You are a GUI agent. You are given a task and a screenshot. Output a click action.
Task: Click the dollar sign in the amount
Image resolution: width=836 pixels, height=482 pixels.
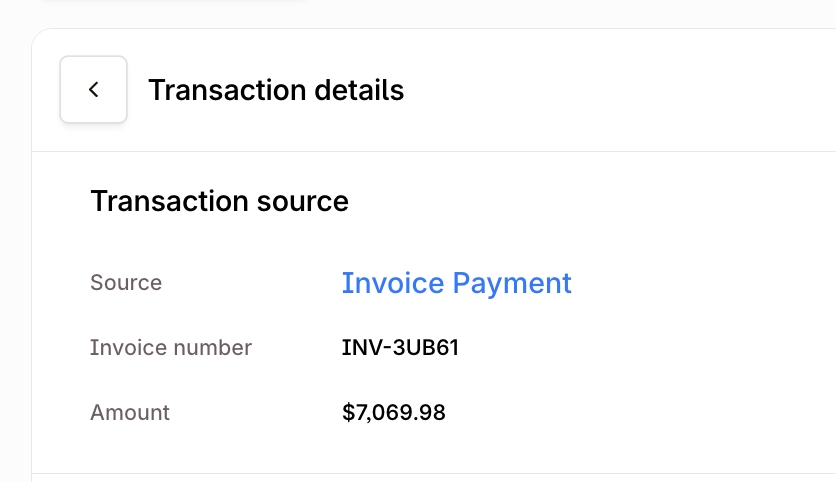pos(348,412)
